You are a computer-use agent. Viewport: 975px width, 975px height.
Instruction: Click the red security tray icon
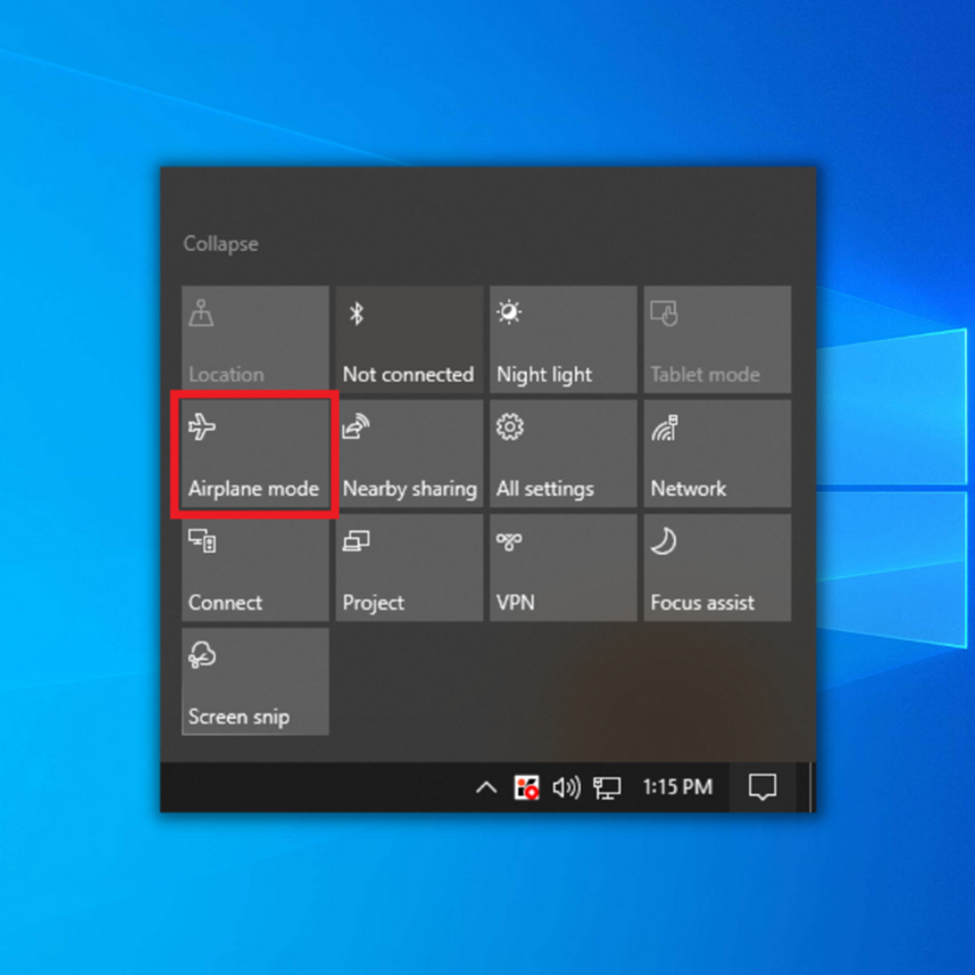tap(526, 787)
